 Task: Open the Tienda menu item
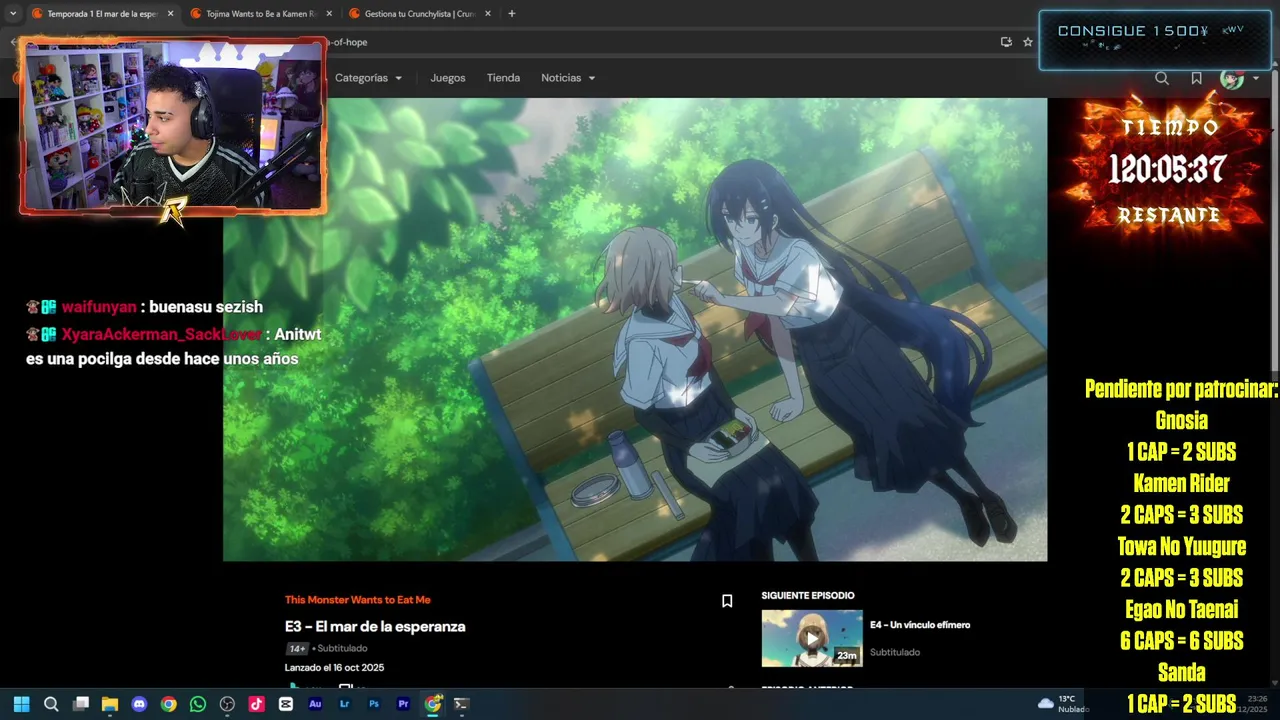coord(503,78)
